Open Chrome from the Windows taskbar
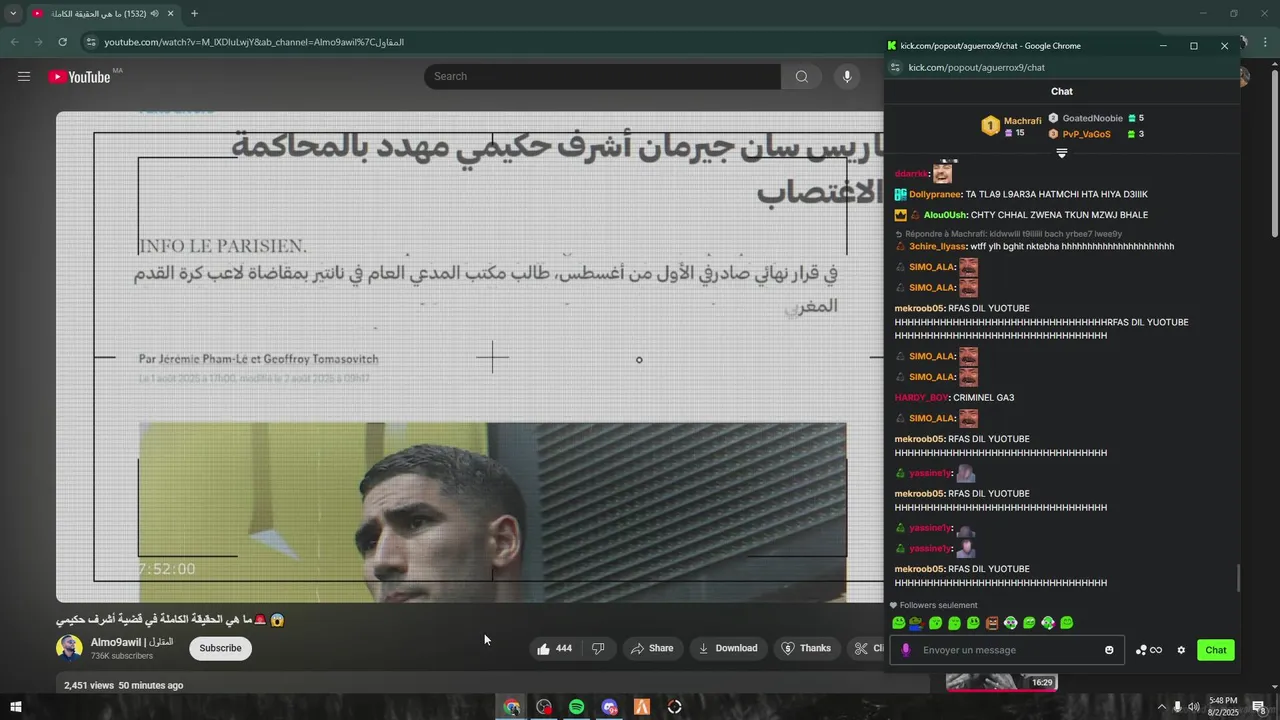The image size is (1280, 720). tap(512, 707)
